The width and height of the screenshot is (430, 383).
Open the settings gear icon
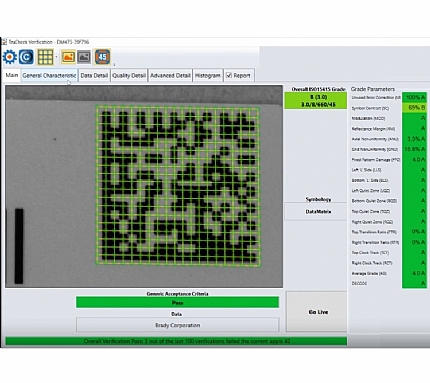(9, 57)
